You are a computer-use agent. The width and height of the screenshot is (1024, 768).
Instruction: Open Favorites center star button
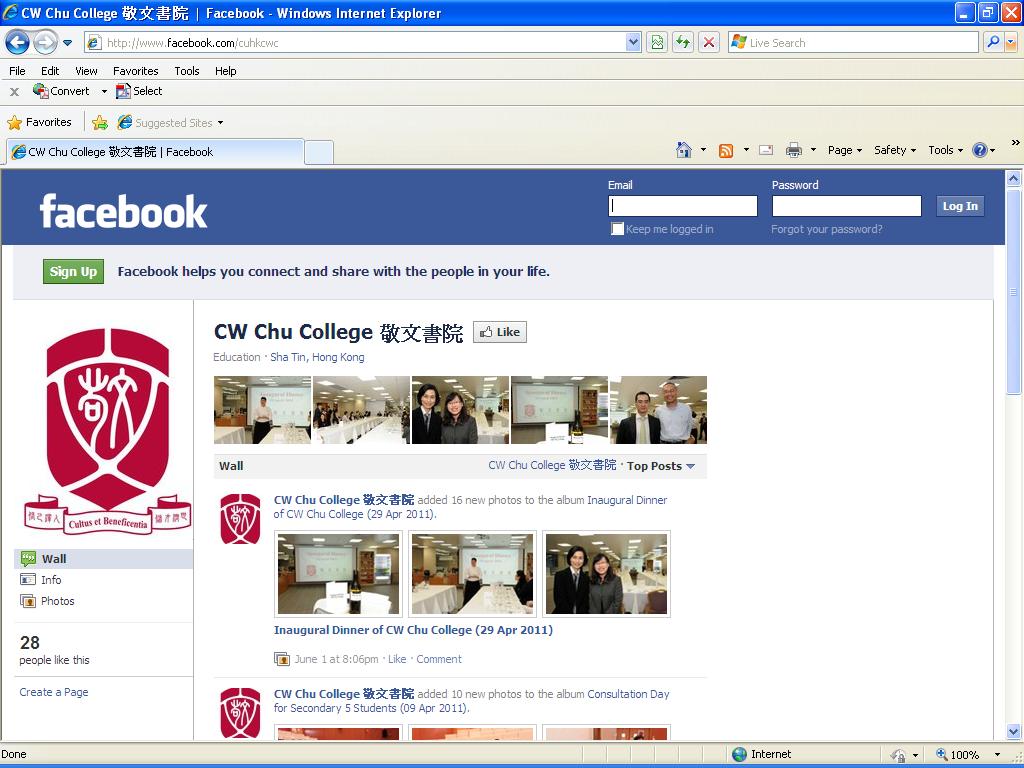(x=39, y=122)
